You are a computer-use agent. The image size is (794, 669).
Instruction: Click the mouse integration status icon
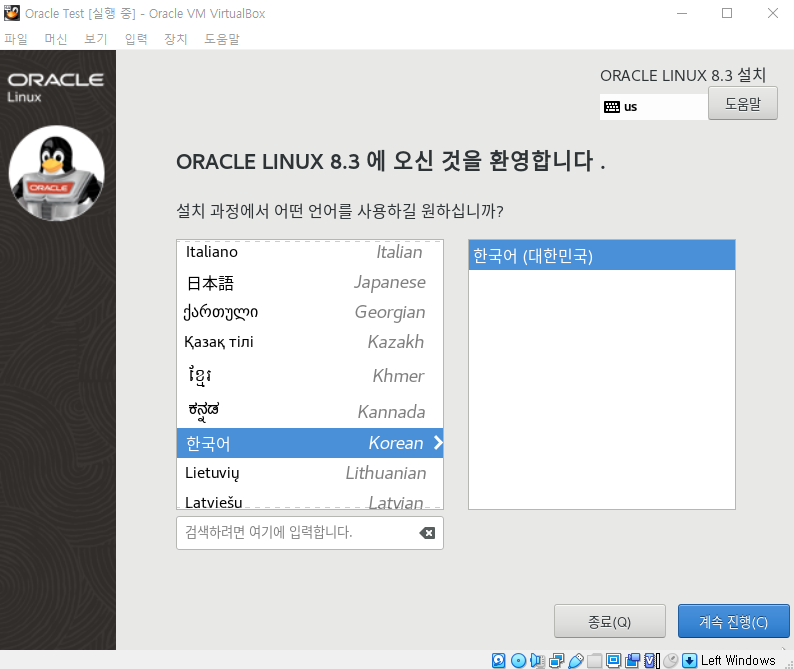pos(670,660)
